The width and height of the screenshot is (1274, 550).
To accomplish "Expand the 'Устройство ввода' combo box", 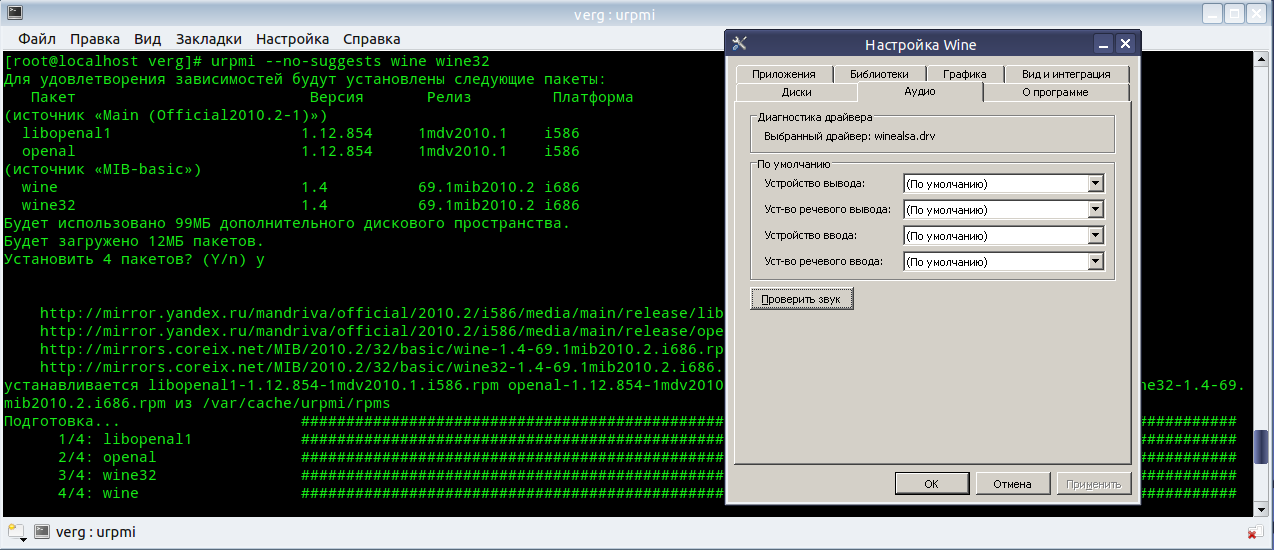I will coord(1095,236).
